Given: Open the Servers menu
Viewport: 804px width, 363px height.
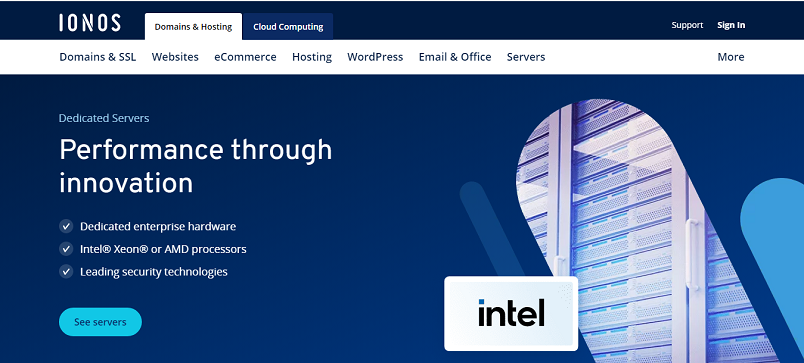Looking at the screenshot, I should (x=526, y=57).
